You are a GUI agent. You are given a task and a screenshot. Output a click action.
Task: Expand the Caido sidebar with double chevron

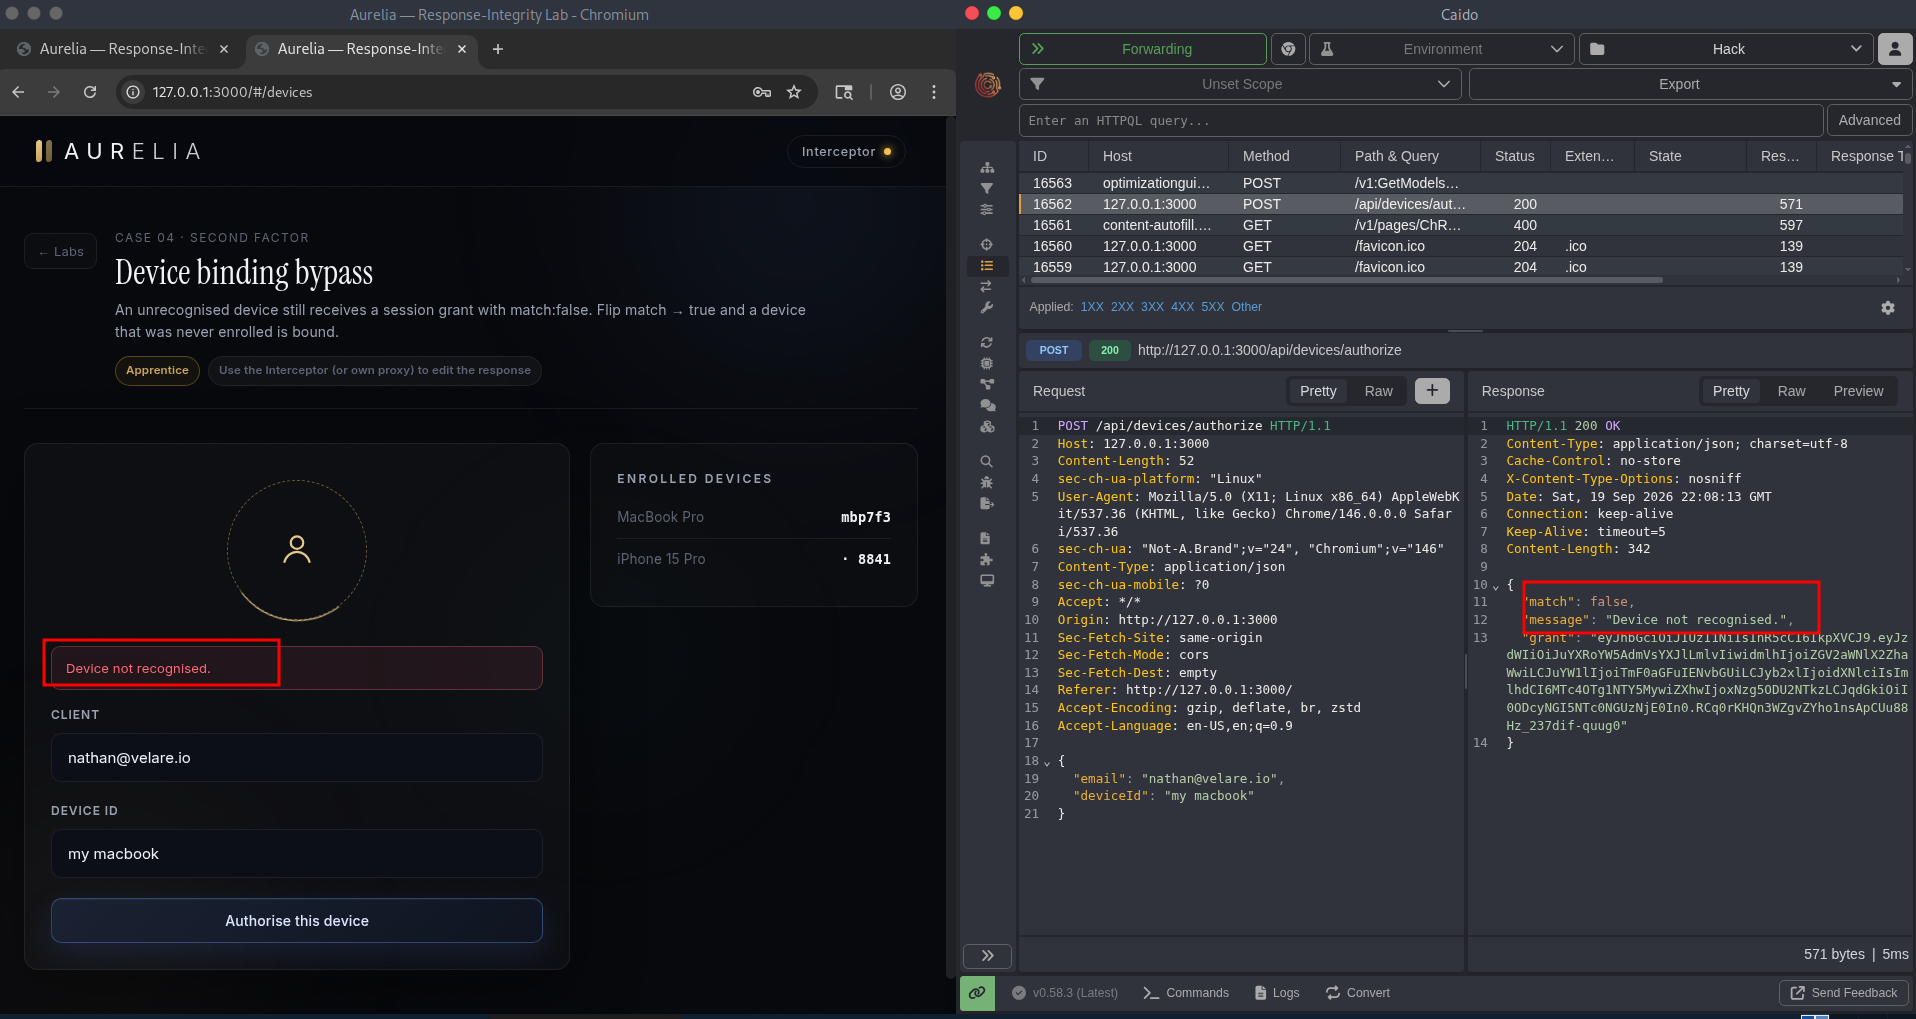987,956
